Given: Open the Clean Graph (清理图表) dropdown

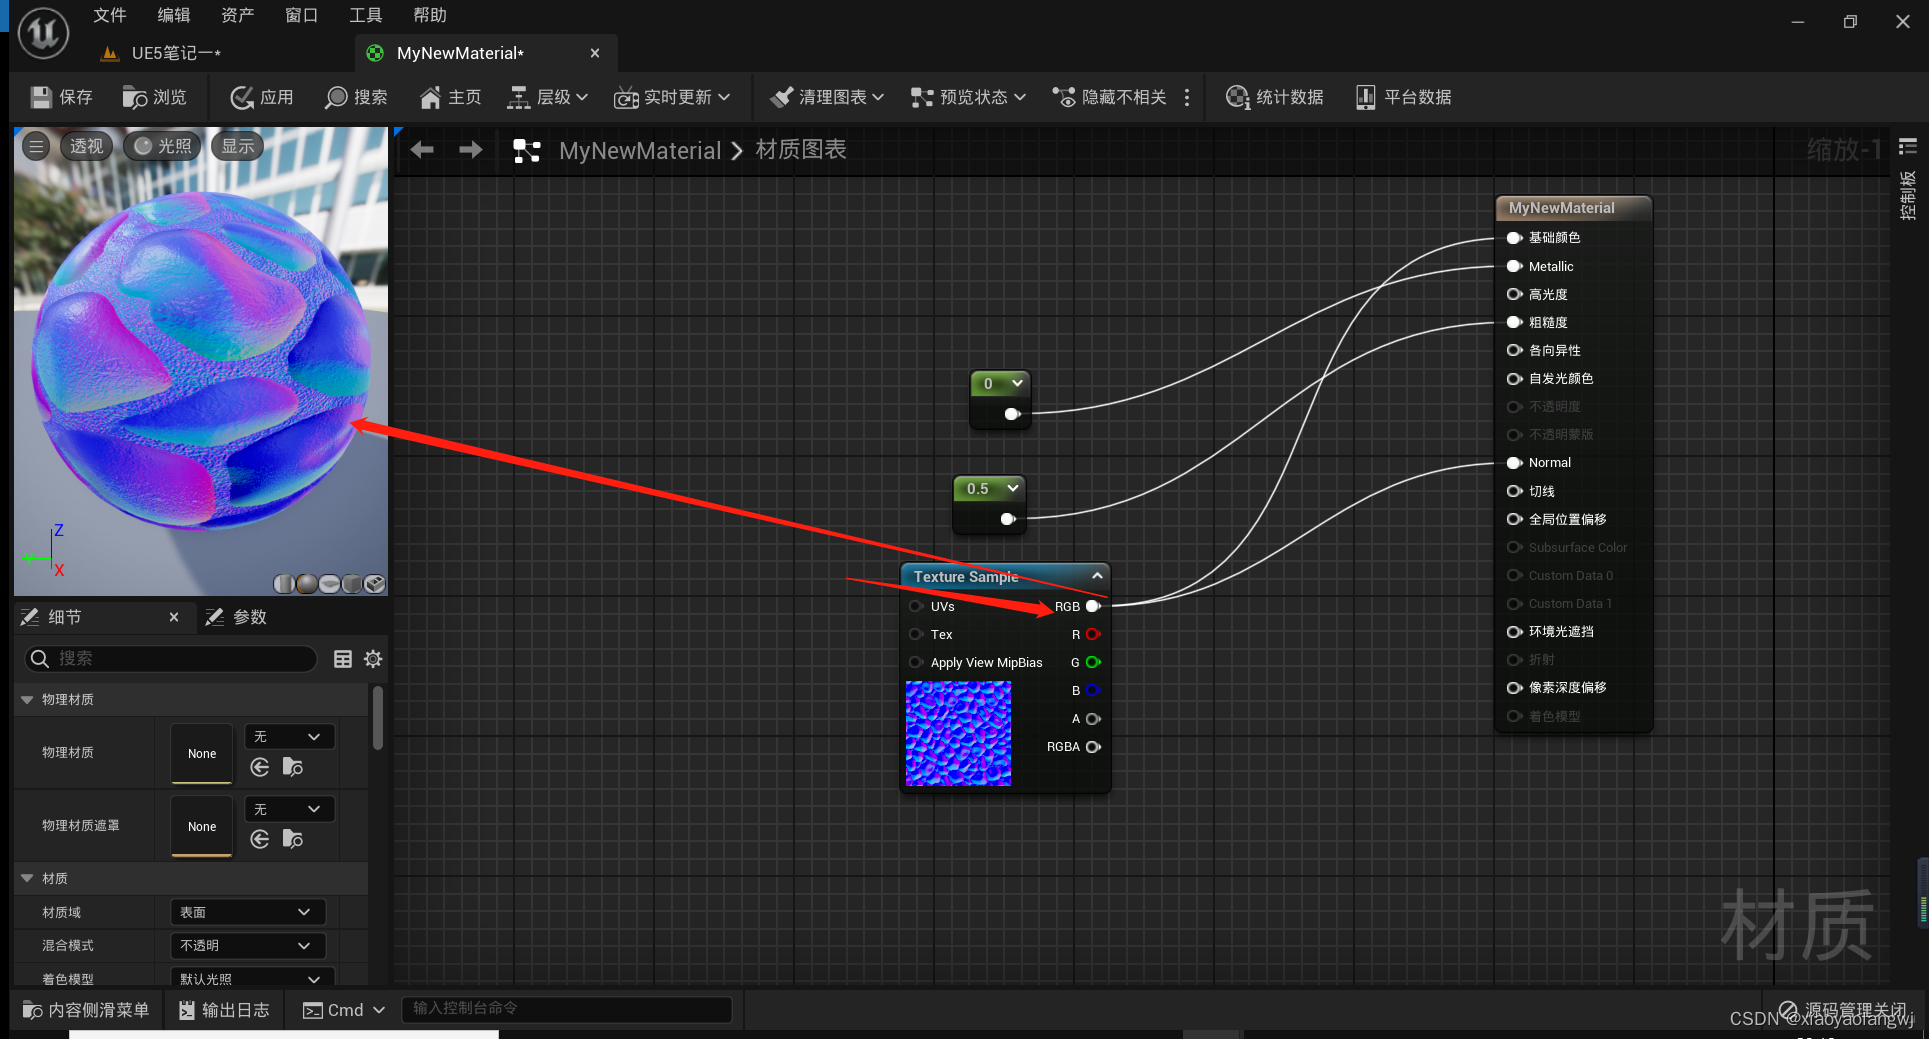Looking at the screenshot, I should [x=826, y=97].
